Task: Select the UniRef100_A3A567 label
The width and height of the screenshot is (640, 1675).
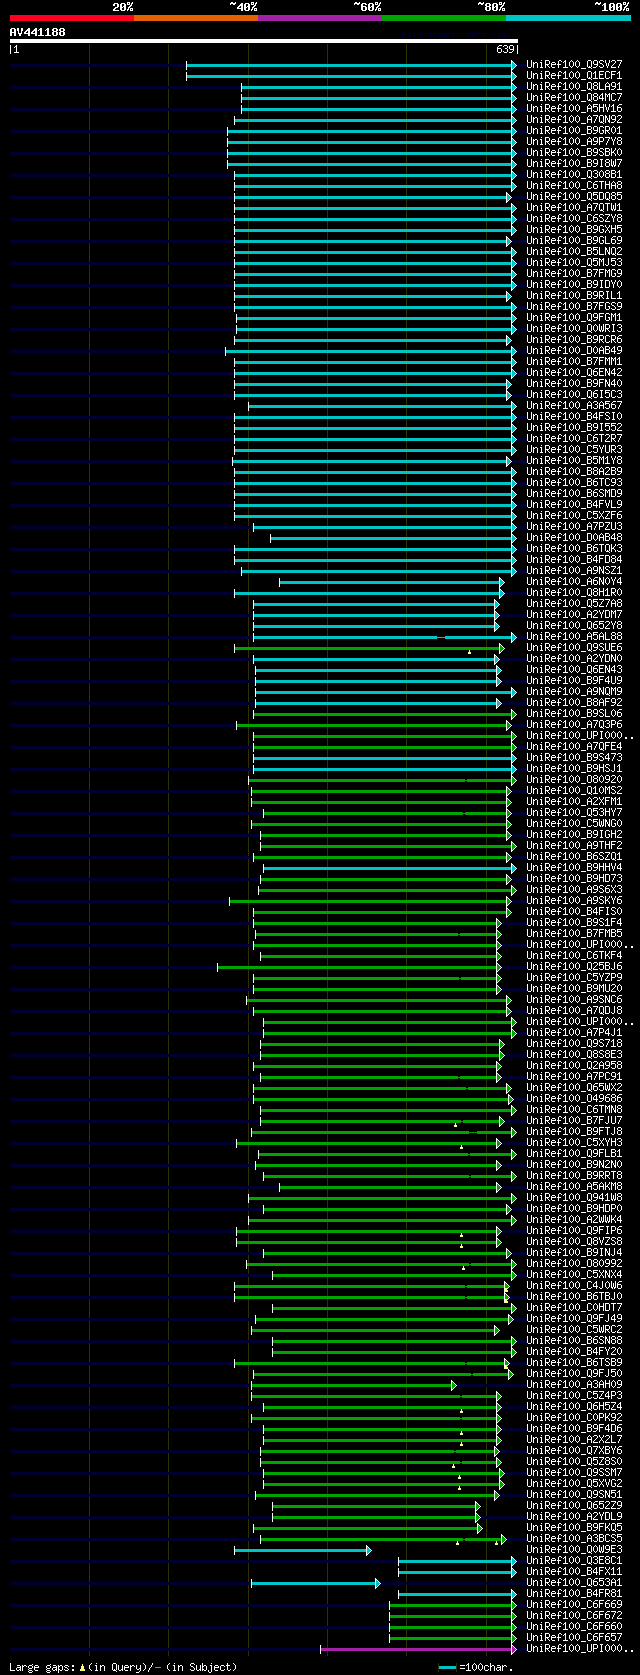Action: click(574, 405)
